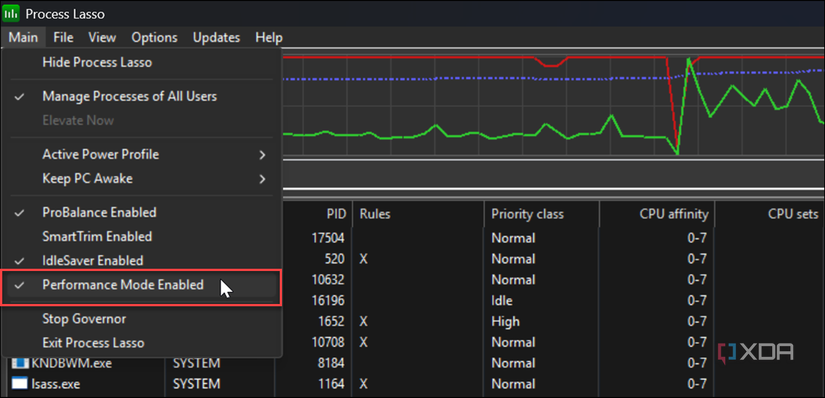Click PID 1652 cell

coord(331,321)
